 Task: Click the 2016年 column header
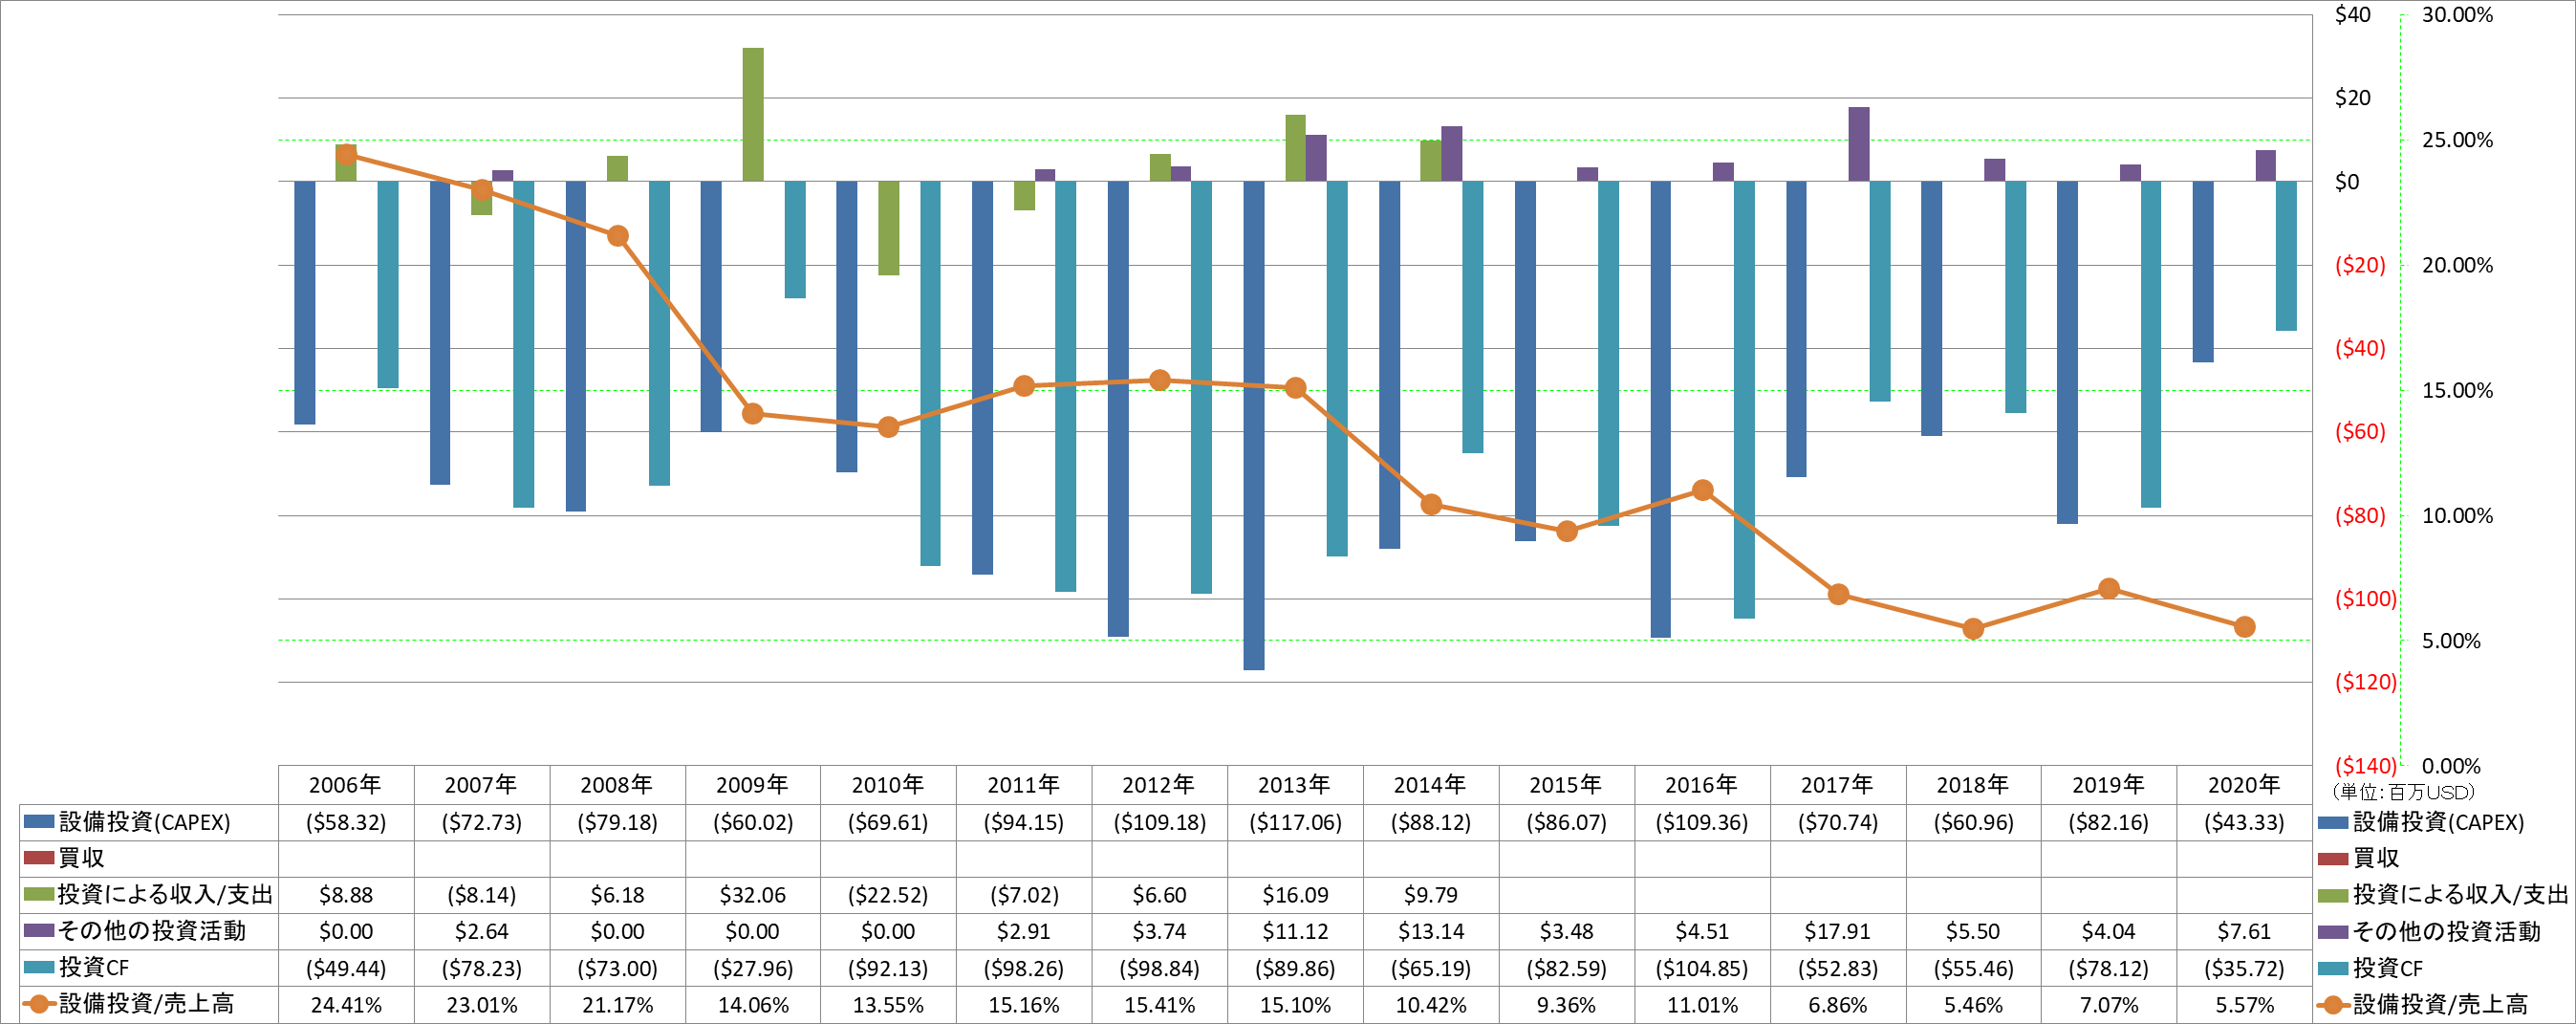coord(1701,785)
